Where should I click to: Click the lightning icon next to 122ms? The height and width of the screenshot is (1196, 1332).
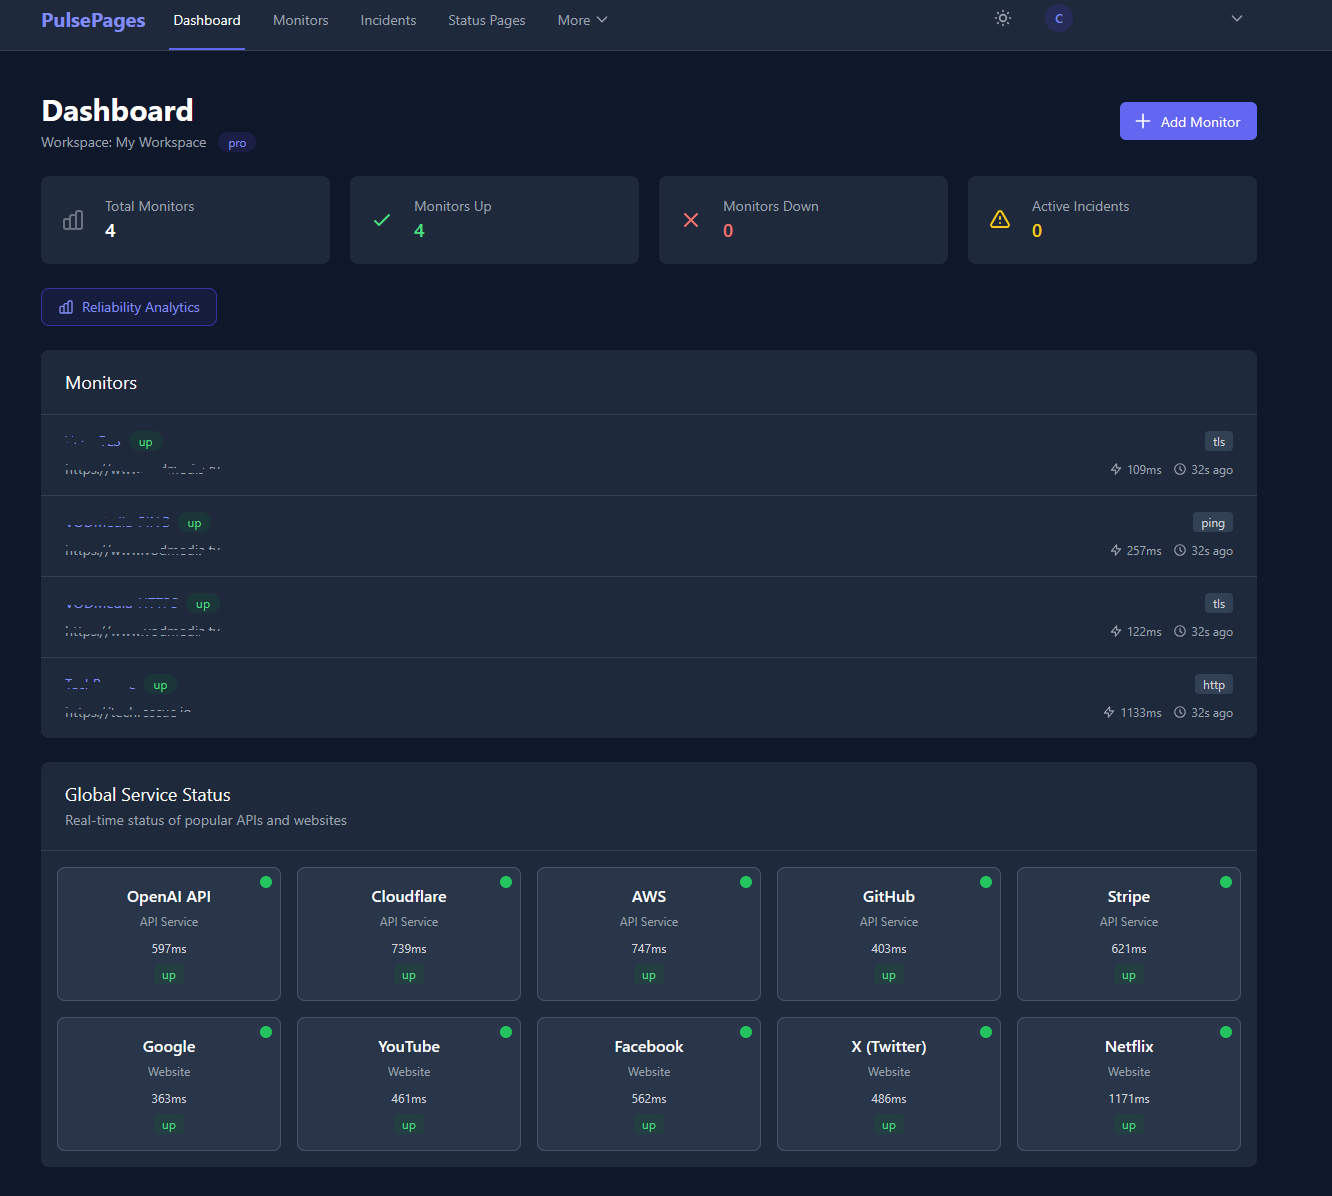1116,631
